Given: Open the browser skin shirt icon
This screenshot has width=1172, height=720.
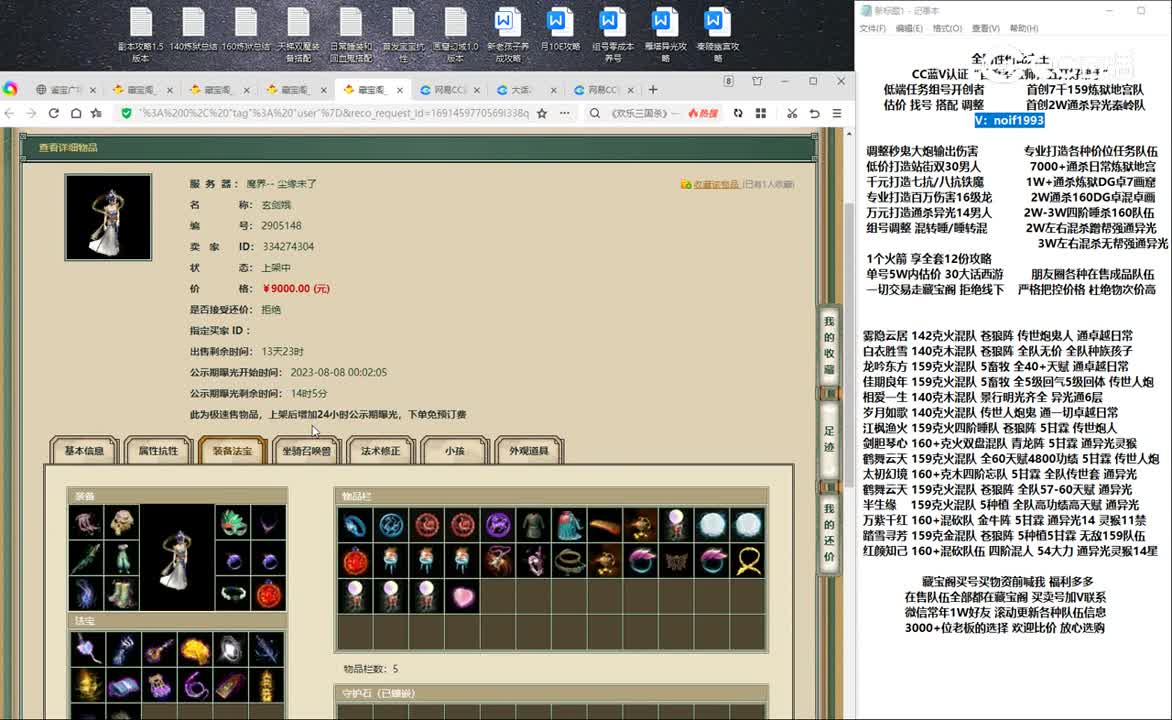Looking at the screenshot, I should coord(757,81).
